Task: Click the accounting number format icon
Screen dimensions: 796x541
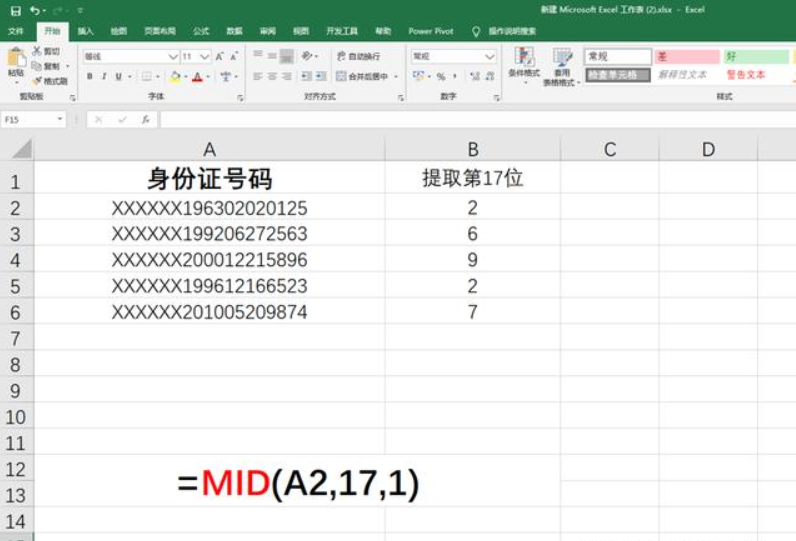Action: (x=418, y=76)
